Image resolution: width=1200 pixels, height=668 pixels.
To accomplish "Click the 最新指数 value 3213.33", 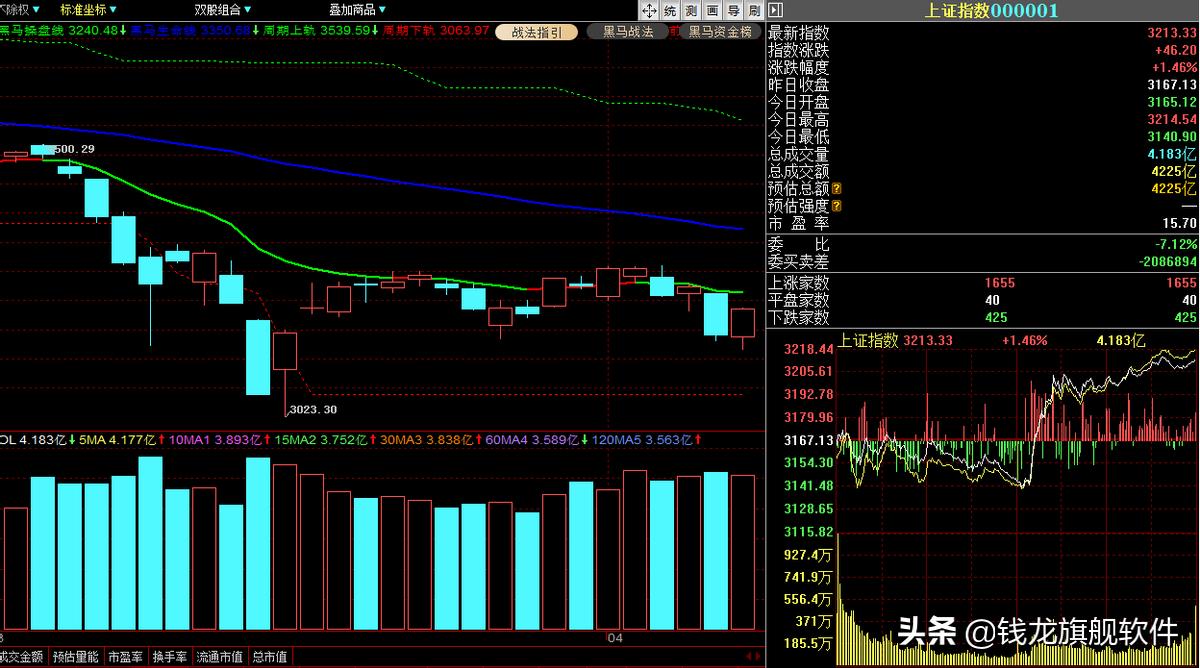I will (1172, 34).
